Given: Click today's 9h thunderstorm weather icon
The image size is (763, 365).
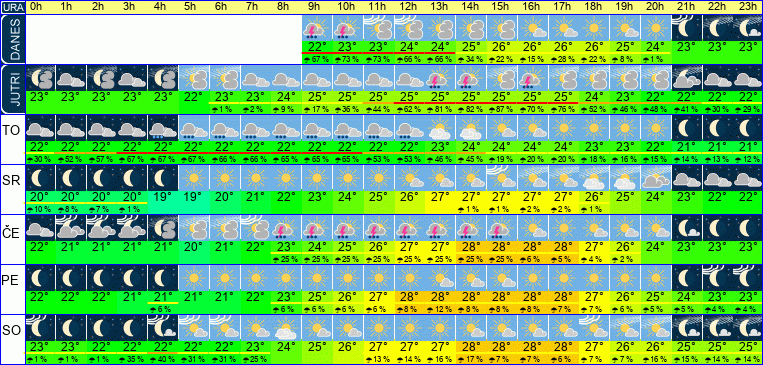Looking at the screenshot, I should tap(317, 28).
